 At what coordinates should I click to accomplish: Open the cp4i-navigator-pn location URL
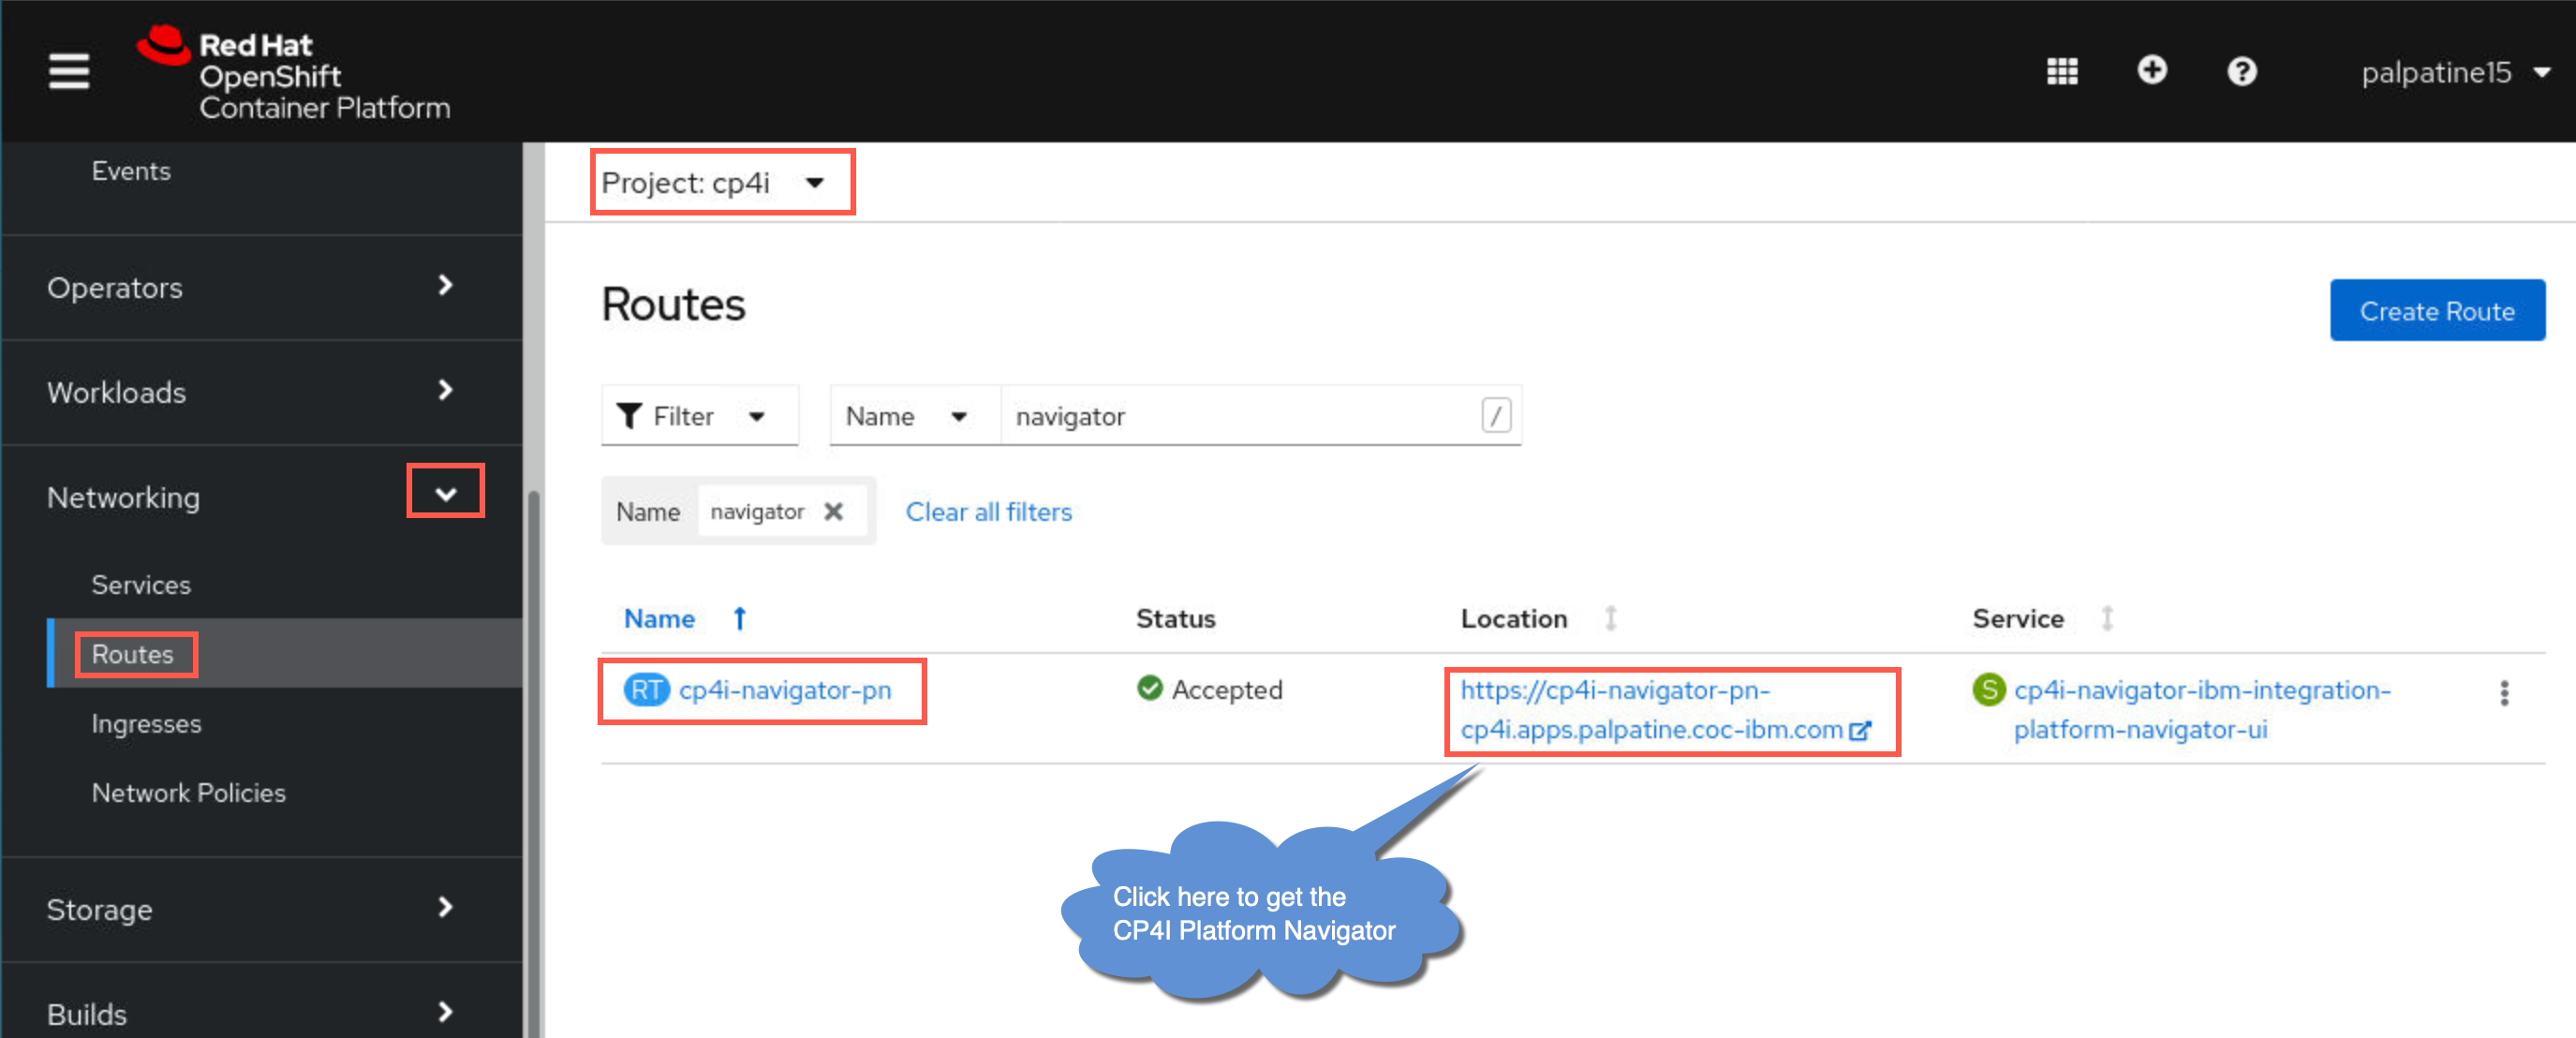[x=1651, y=710]
